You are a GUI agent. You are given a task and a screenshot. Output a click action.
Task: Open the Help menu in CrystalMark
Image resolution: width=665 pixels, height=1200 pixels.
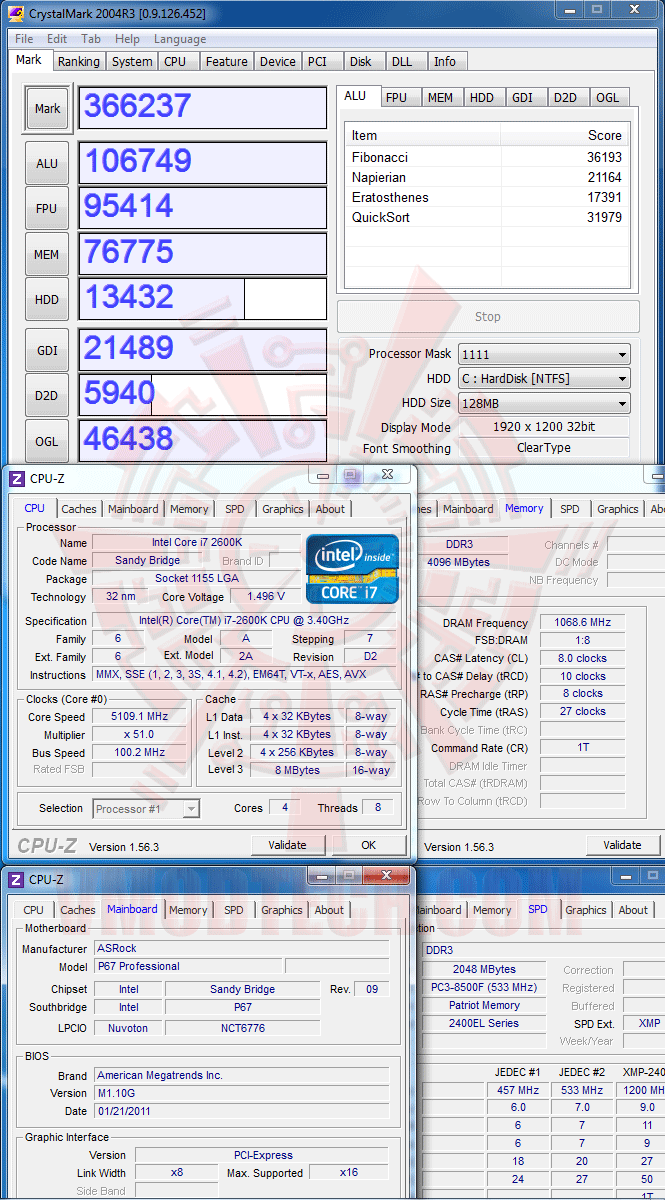pyautogui.click(x=127, y=39)
